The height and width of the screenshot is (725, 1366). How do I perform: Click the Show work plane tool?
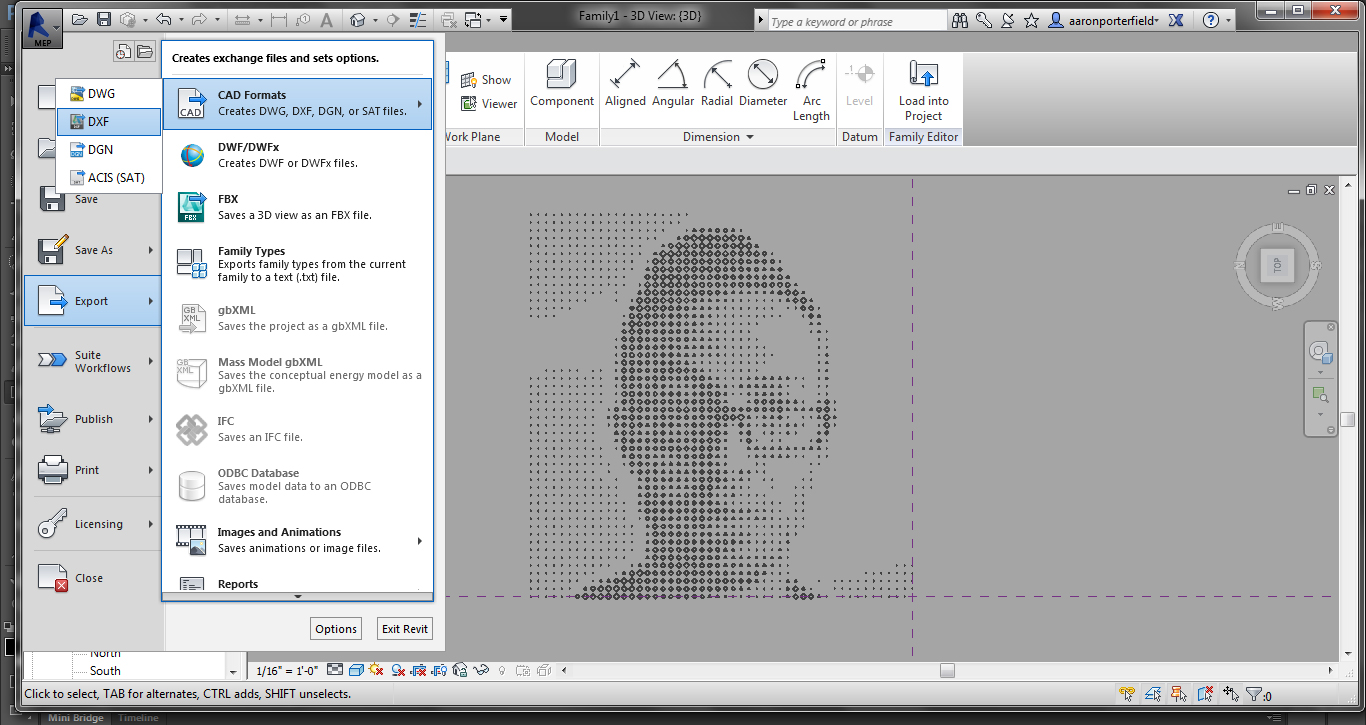(x=486, y=80)
